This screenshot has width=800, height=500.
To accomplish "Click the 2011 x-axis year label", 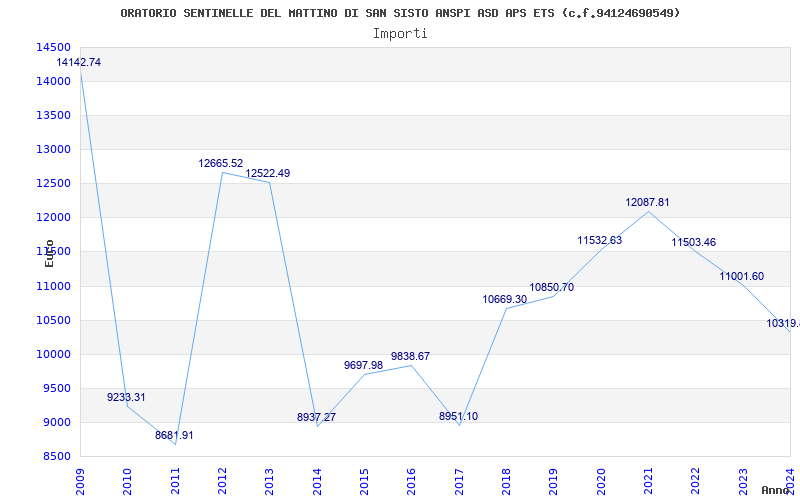I will point(175,481).
